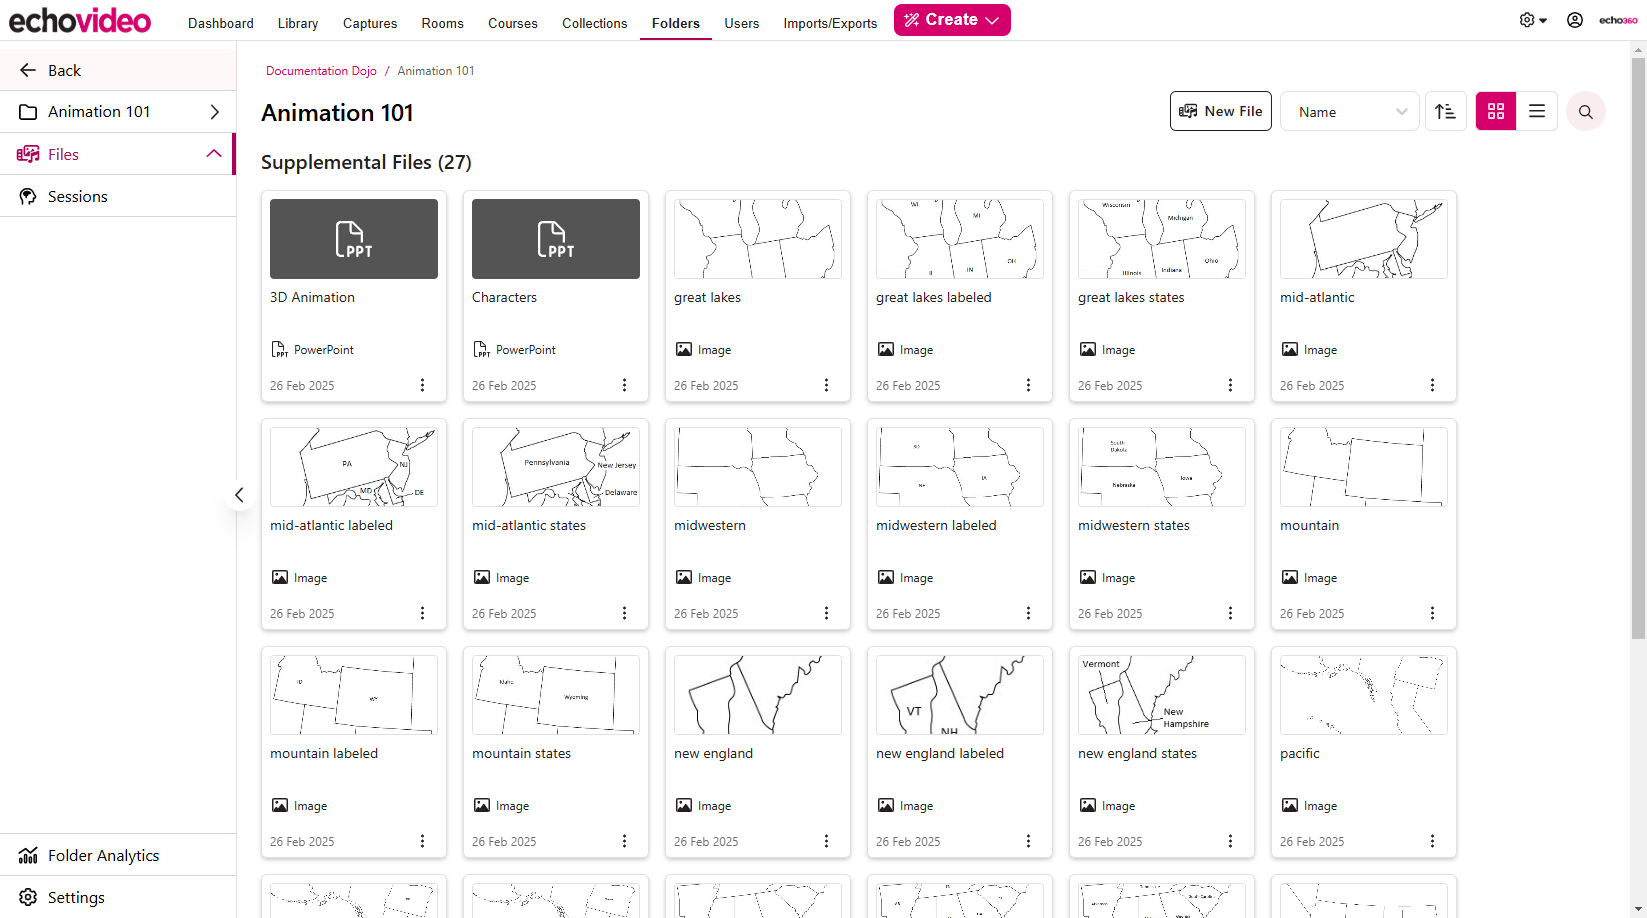This screenshot has width=1647, height=918.
Task: Open the Library tab
Action: coord(298,23)
